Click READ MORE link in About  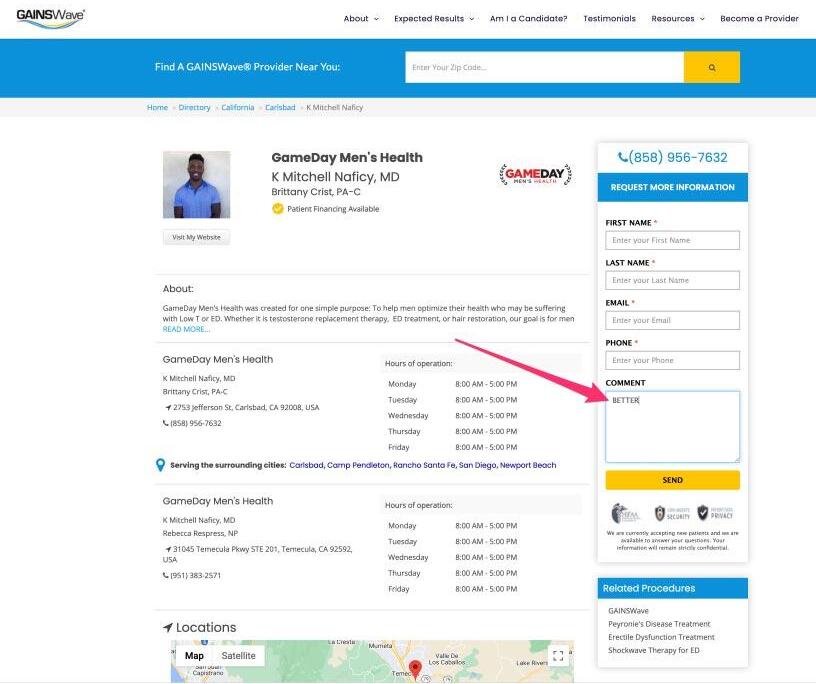(x=186, y=329)
